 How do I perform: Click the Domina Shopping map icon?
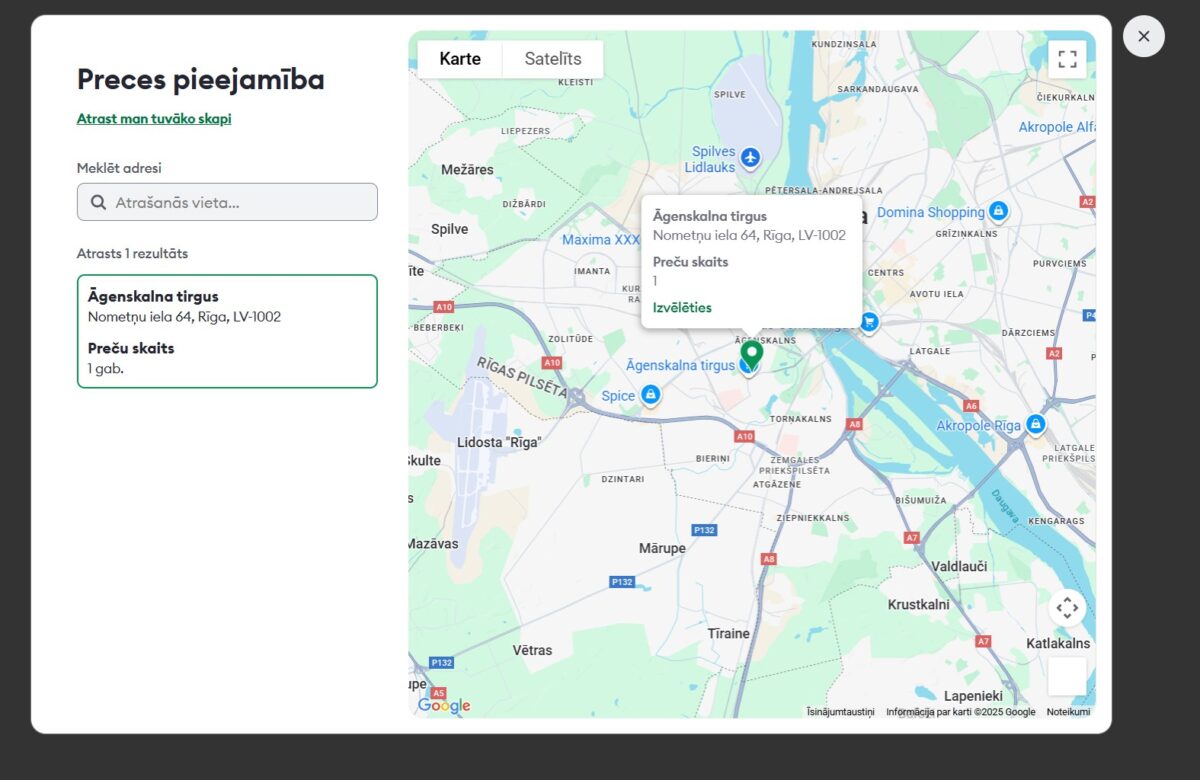click(x=997, y=212)
